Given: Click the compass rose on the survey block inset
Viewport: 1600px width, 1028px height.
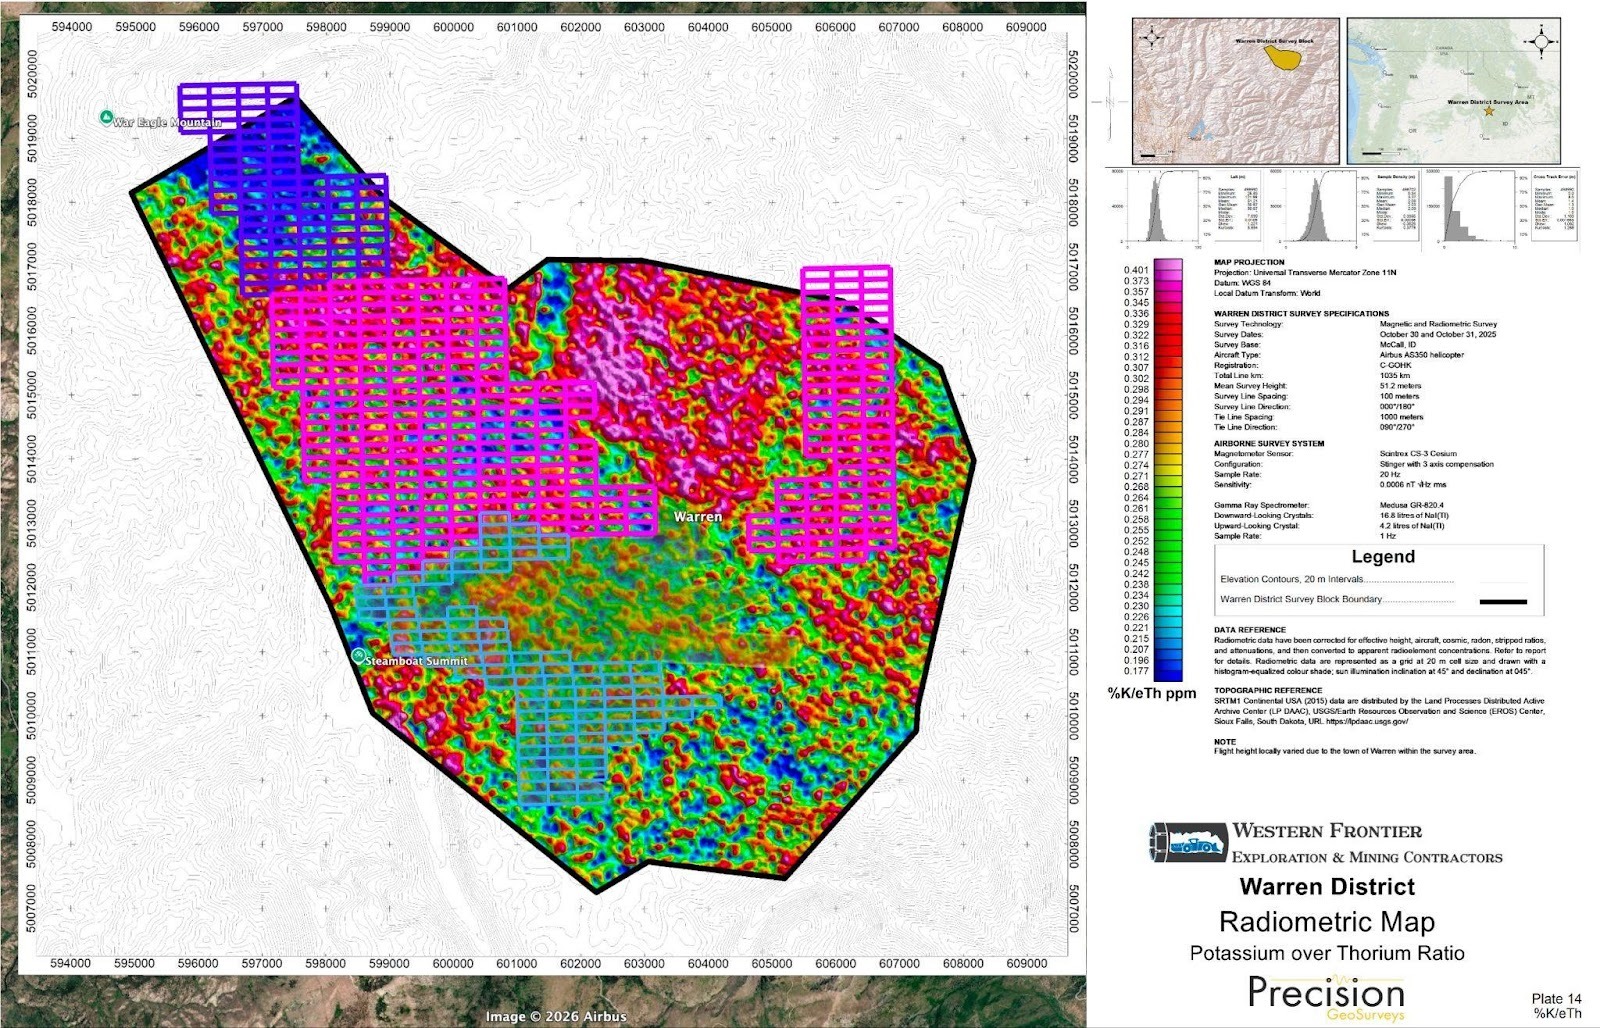Looking at the screenshot, I should point(1153,40).
